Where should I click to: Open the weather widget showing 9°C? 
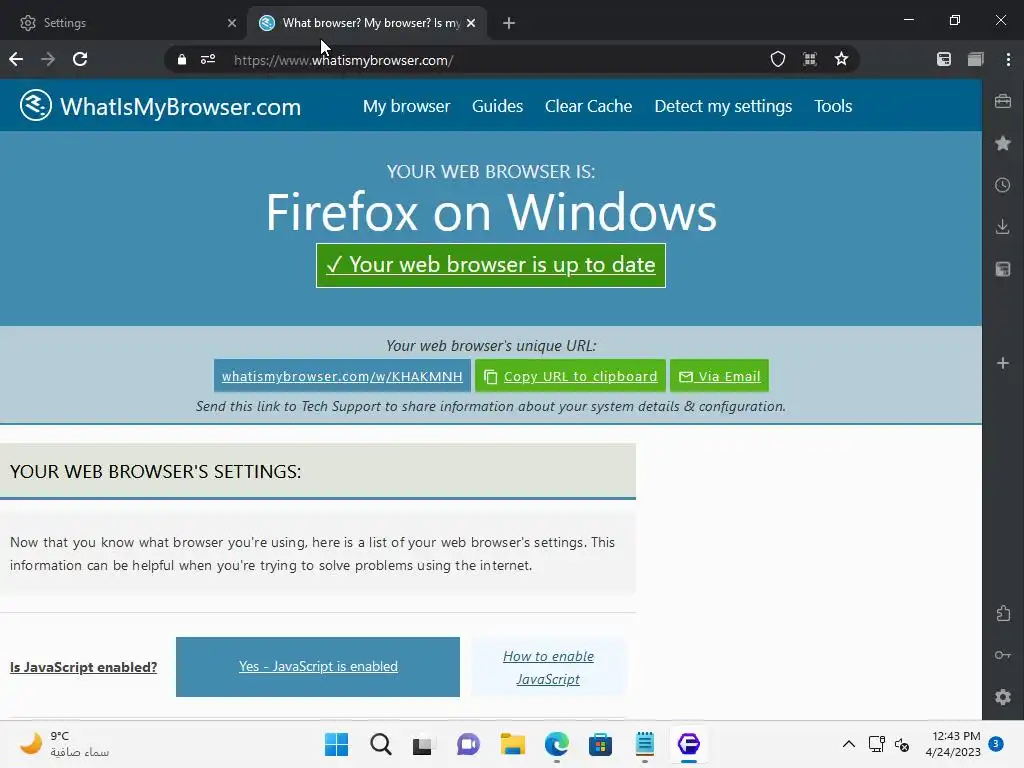(x=63, y=744)
